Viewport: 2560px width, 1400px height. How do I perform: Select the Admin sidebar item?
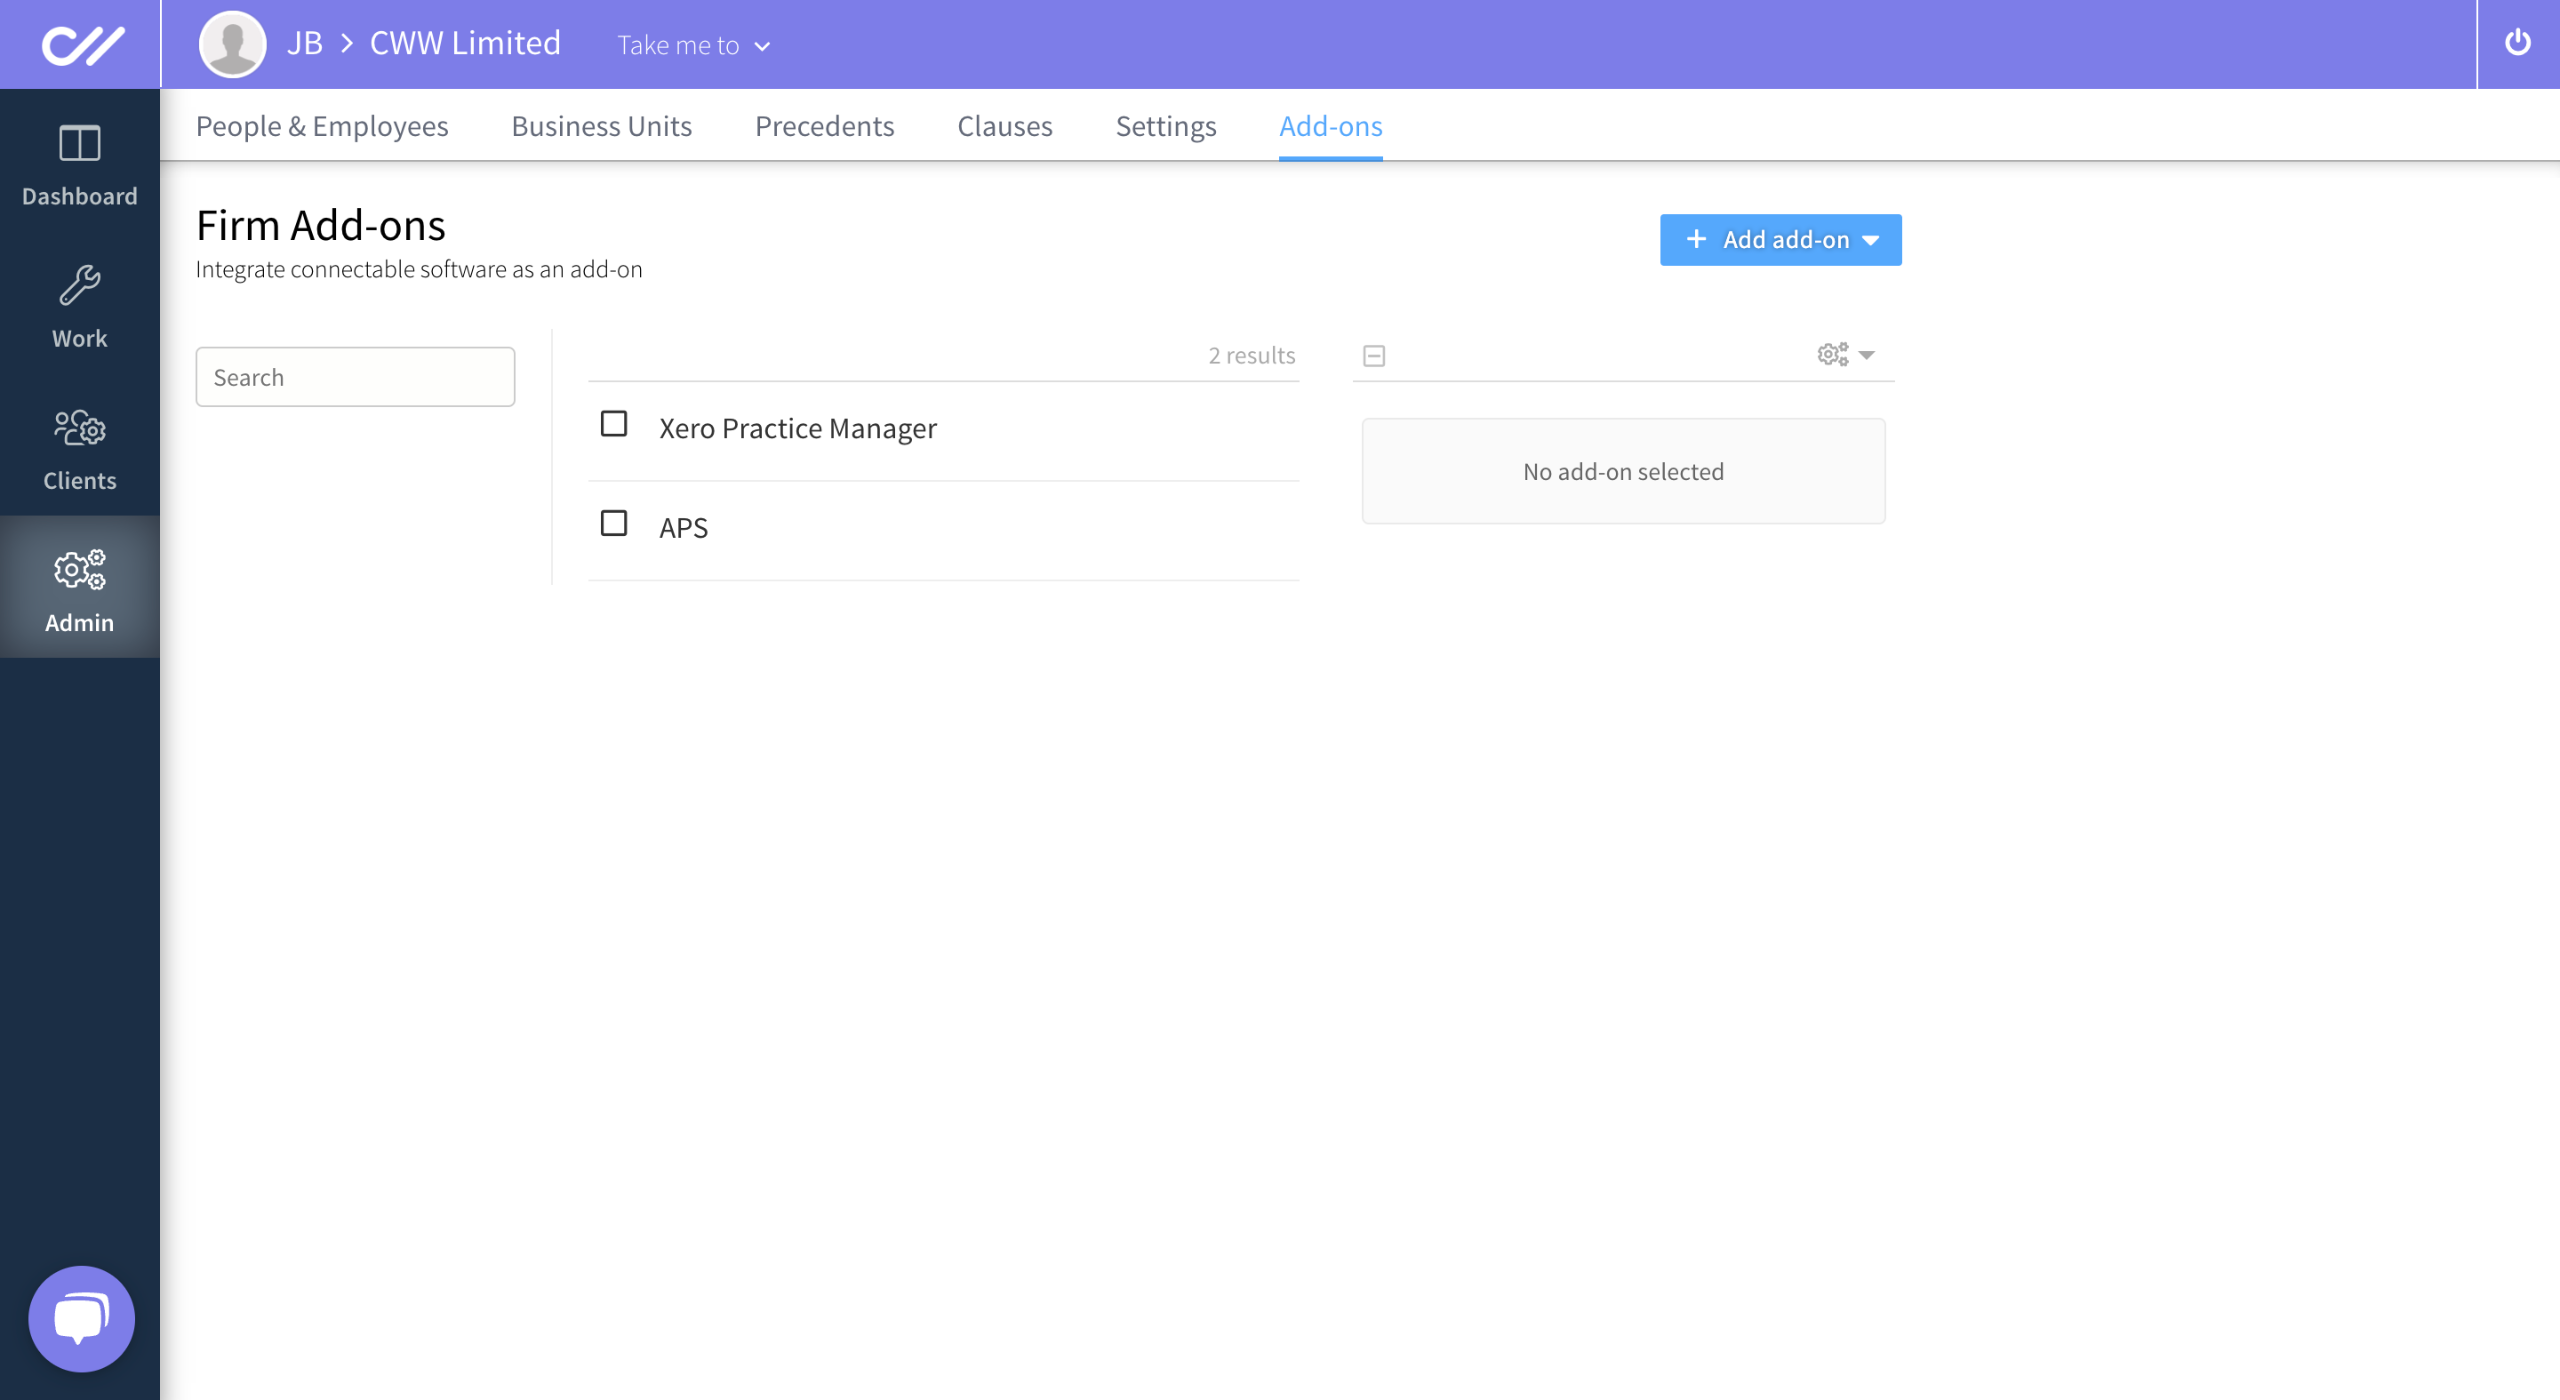click(x=80, y=591)
